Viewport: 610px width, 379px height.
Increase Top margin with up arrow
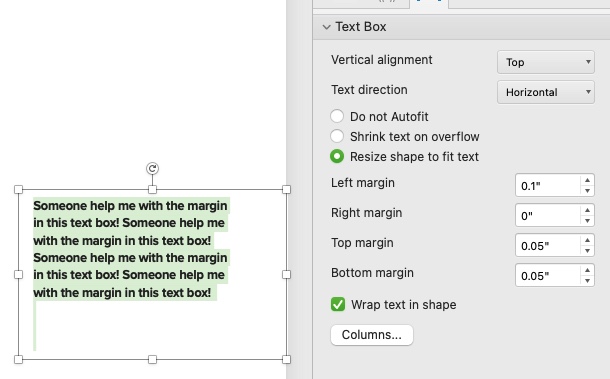[587, 240]
